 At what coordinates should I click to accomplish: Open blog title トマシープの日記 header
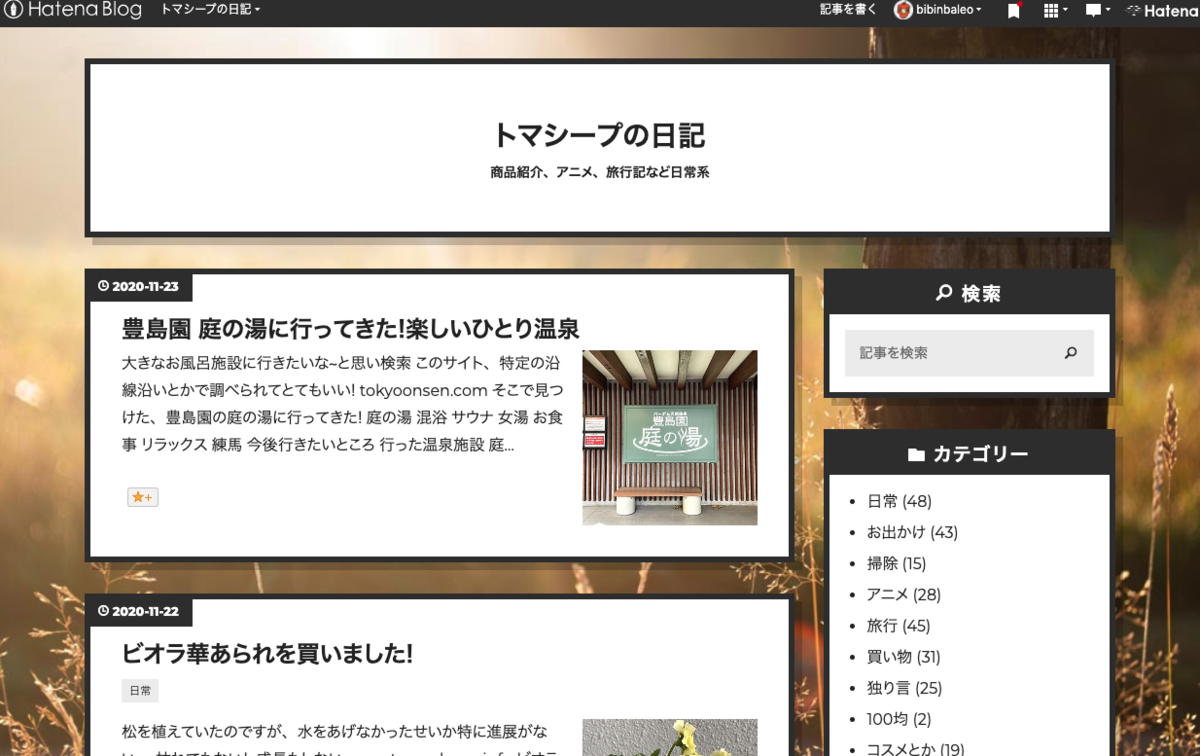(x=599, y=135)
